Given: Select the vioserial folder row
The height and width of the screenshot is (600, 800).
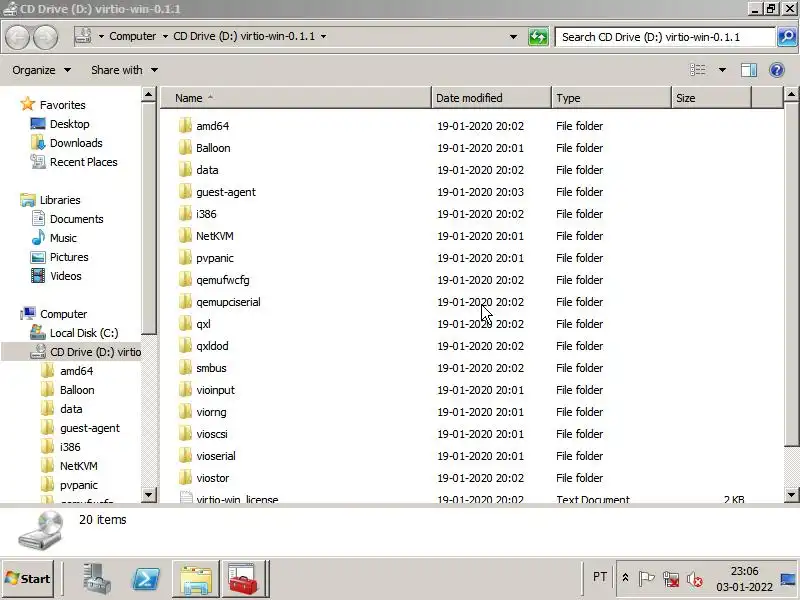Looking at the screenshot, I should [x=472, y=456].
